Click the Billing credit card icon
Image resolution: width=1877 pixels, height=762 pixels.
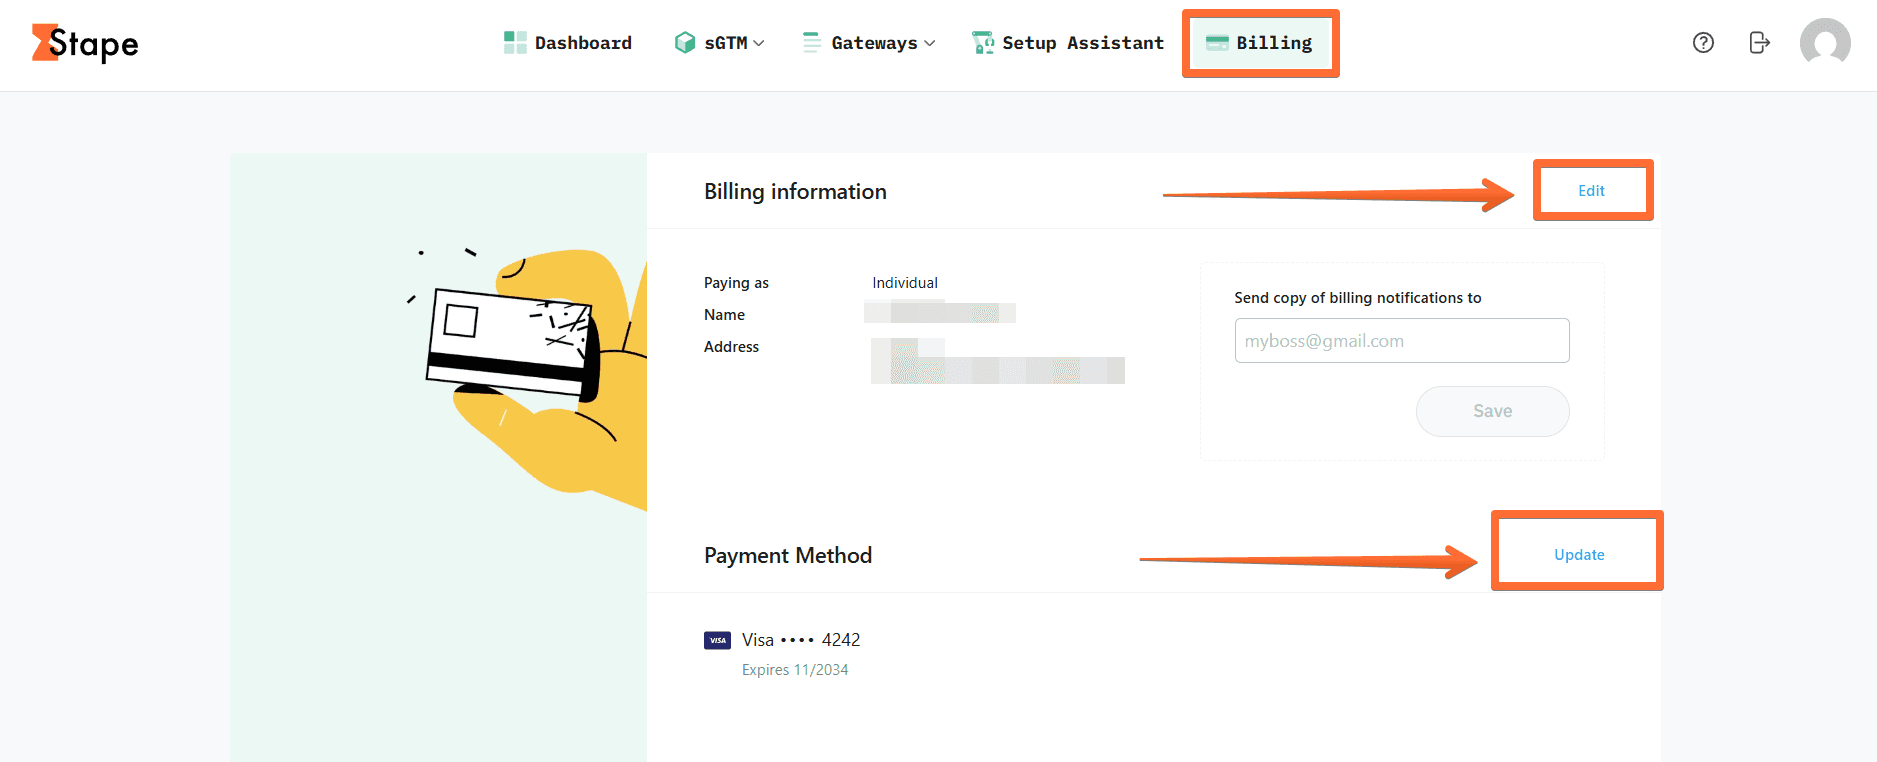tap(1217, 42)
